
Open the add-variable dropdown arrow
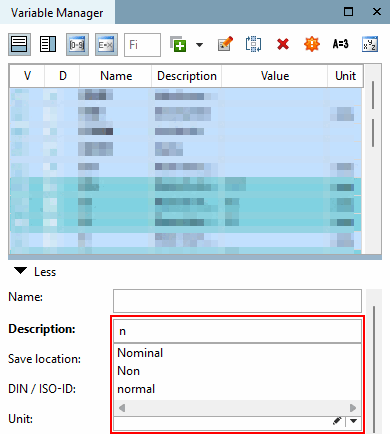199,45
